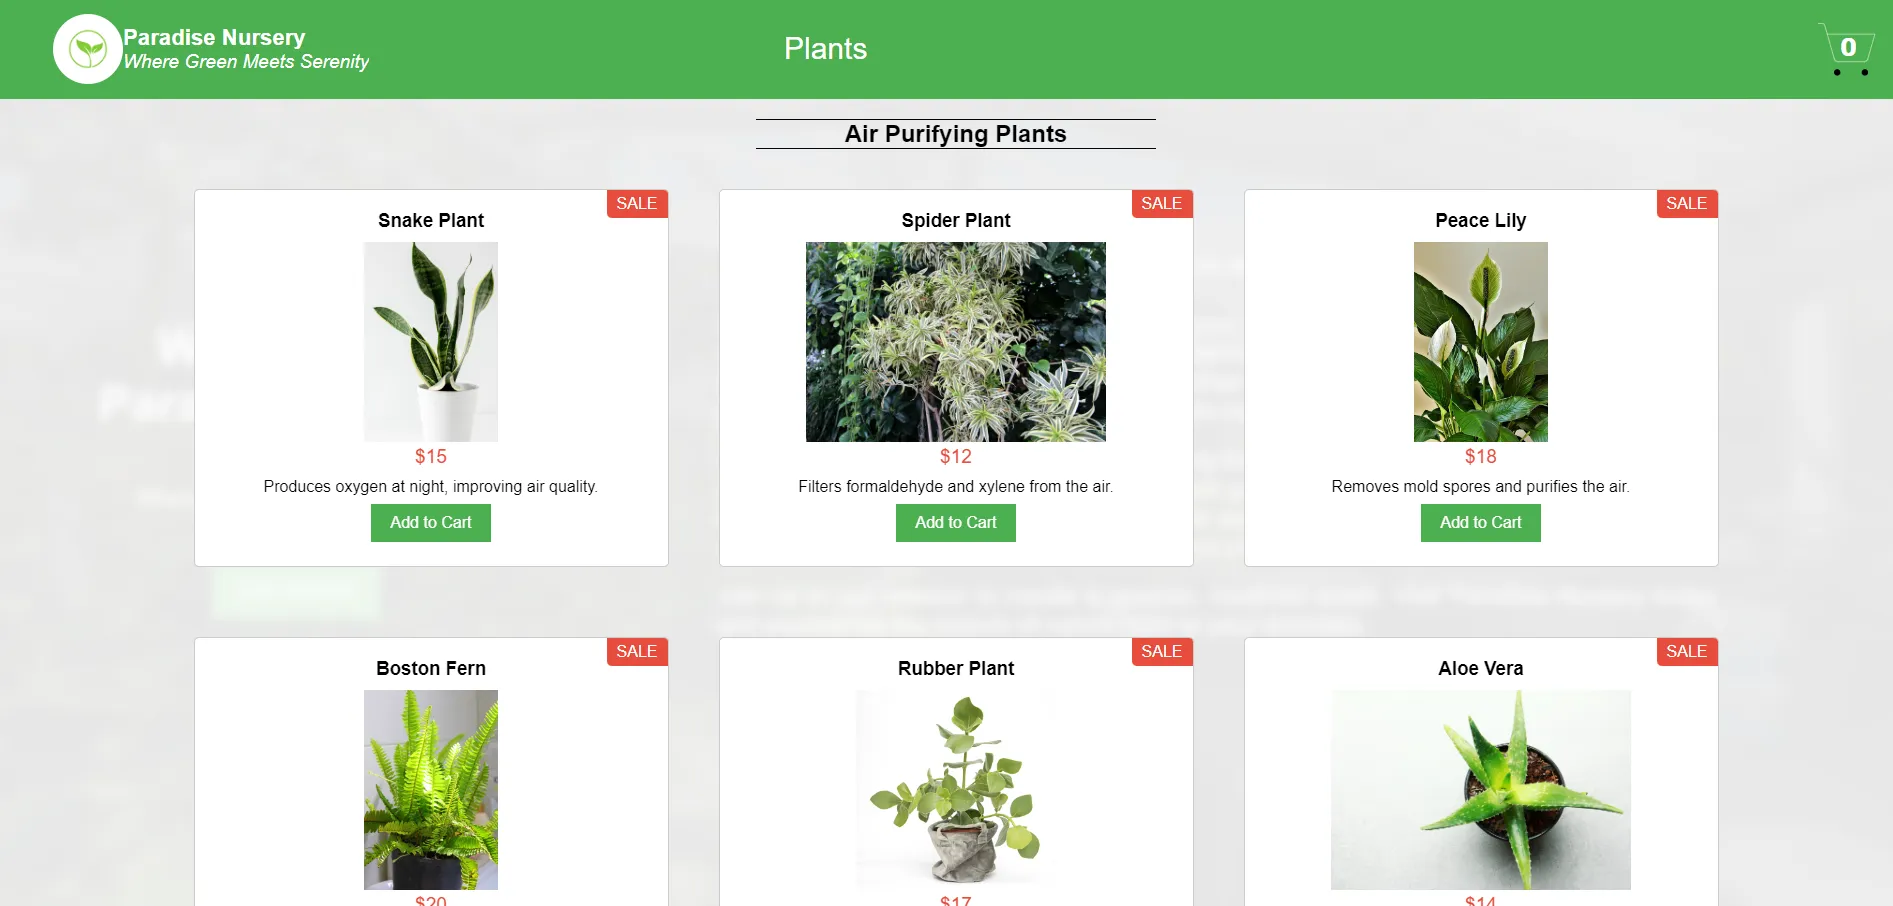Click the SALE badge on Aloe Vera
The height and width of the screenshot is (906, 1893).
pyautogui.click(x=1687, y=652)
